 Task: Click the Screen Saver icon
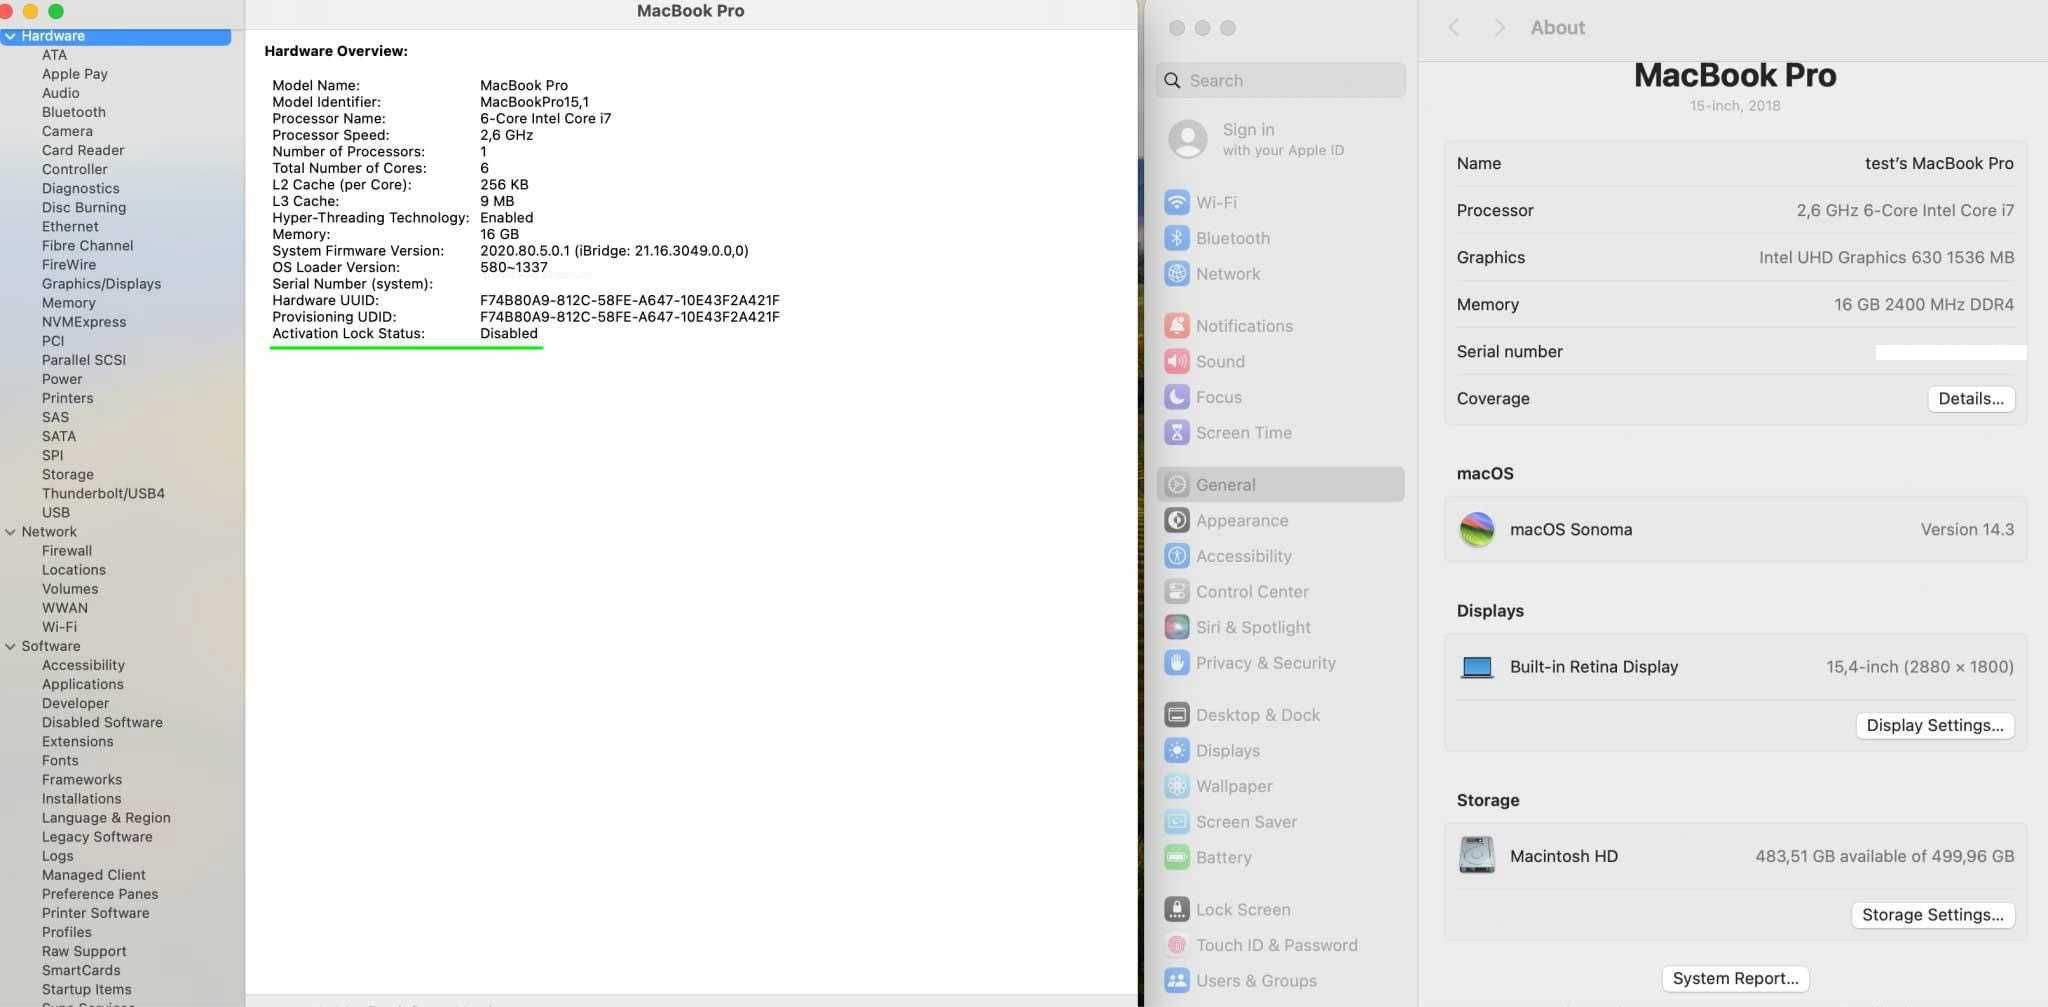pos(1177,822)
